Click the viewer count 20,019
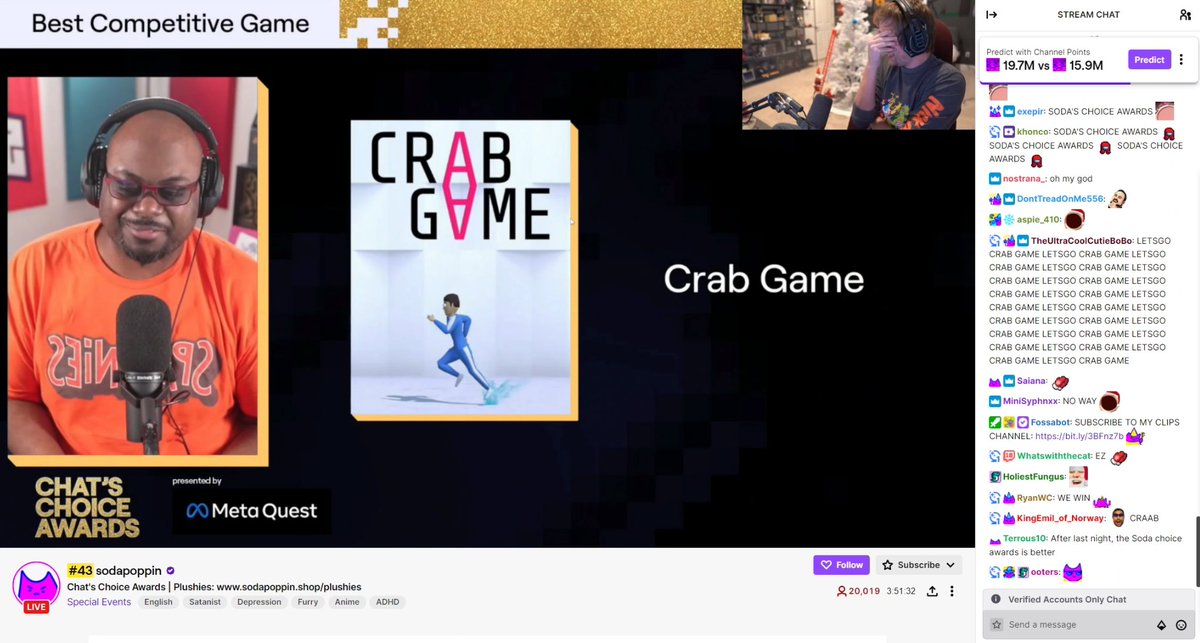The width and height of the screenshot is (1200, 643). point(858,591)
